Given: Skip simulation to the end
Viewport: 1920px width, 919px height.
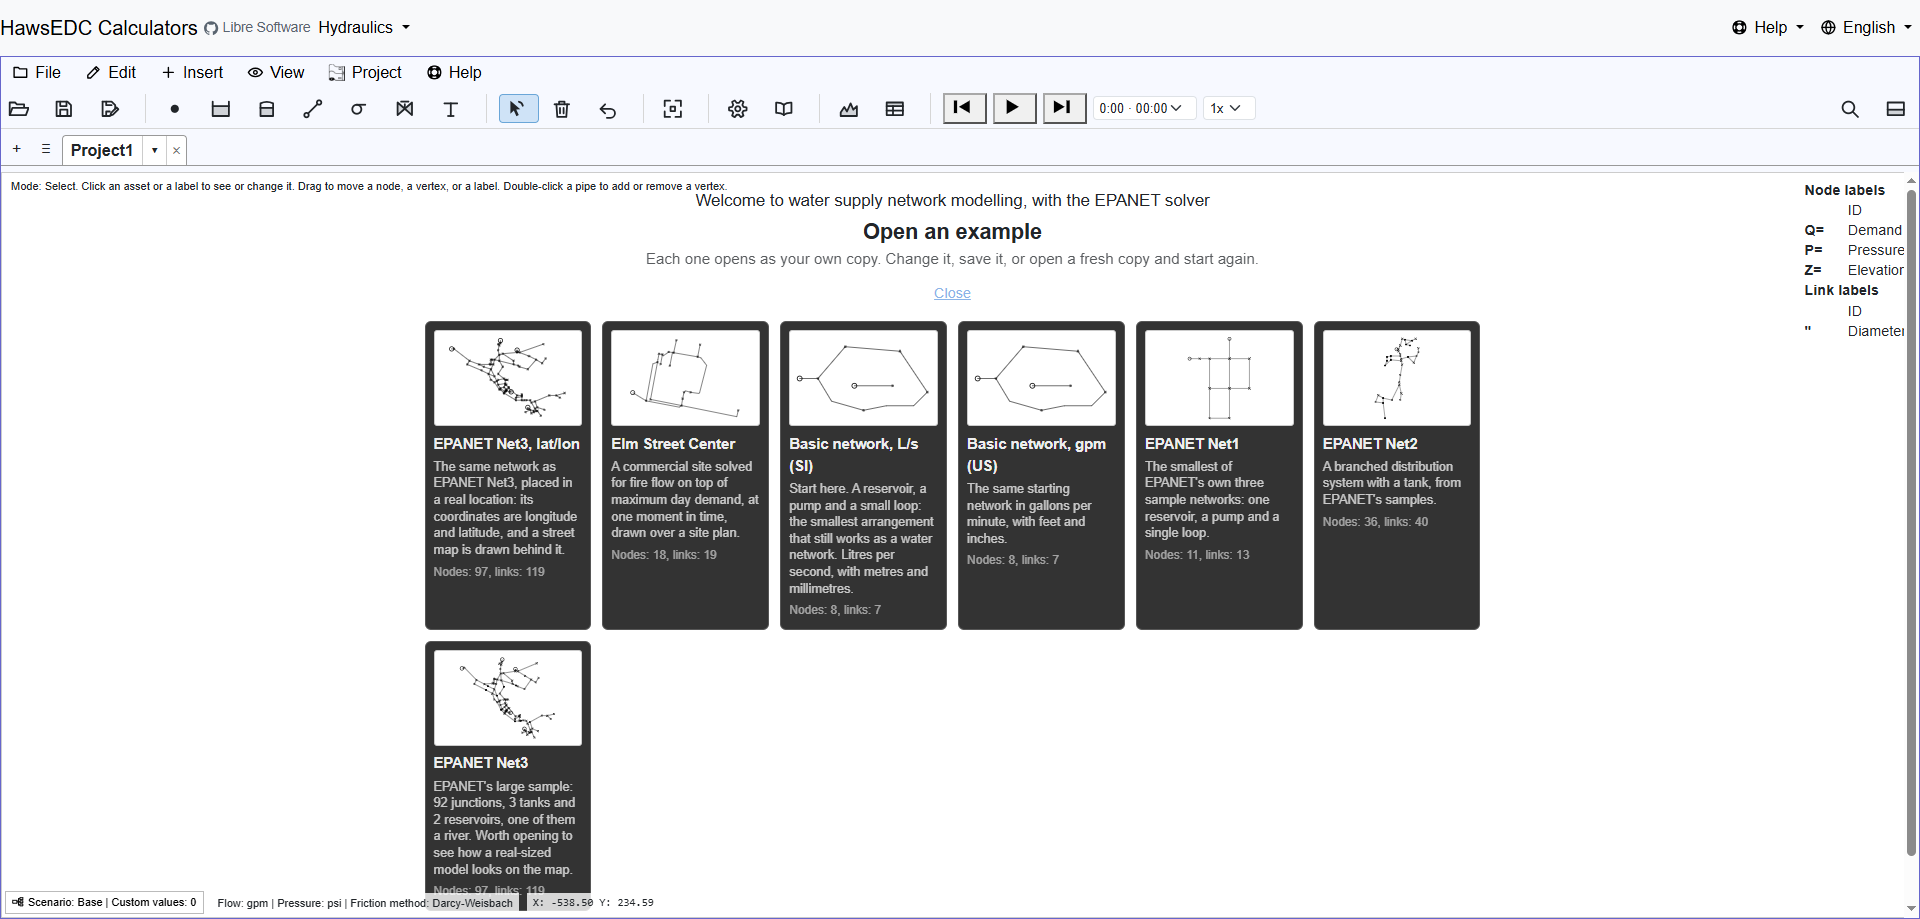Looking at the screenshot, I should tap(1064, 108).
